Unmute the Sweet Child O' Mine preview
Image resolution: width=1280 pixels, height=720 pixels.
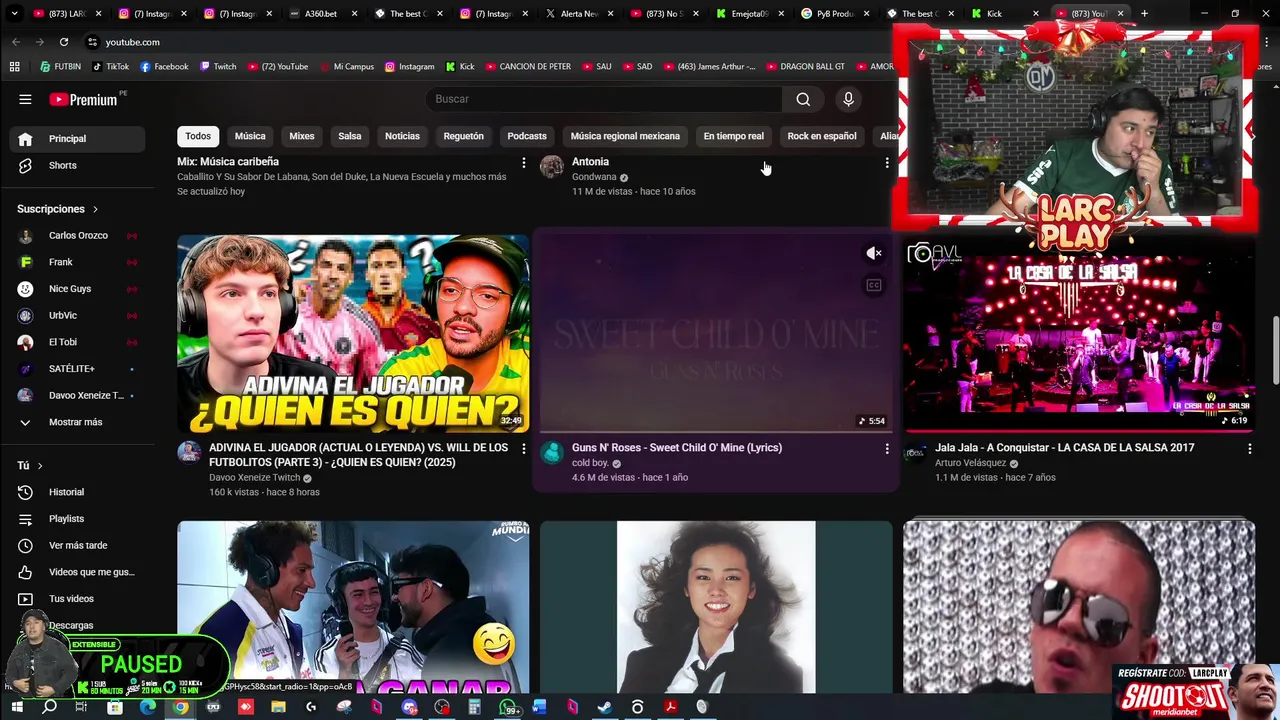click(874, 254)
